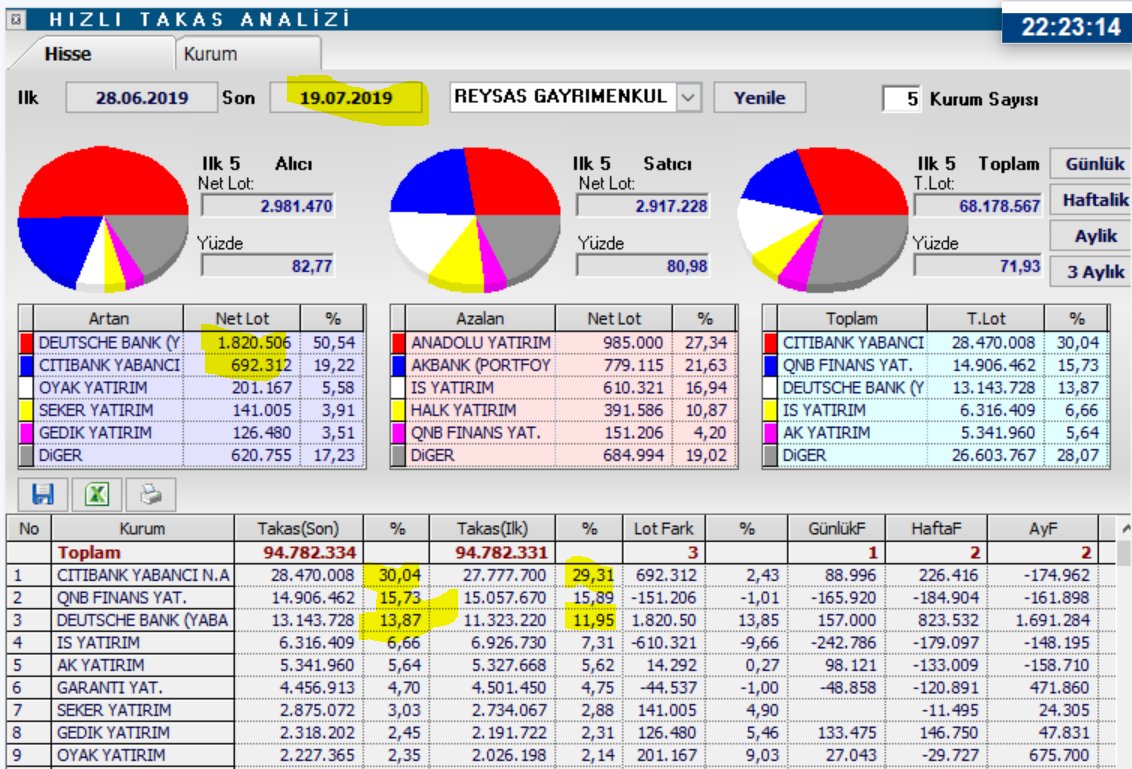Export table with Excel icon
Image resolution: width=1132 pixels, height=769 pixels.
(97, 494)
